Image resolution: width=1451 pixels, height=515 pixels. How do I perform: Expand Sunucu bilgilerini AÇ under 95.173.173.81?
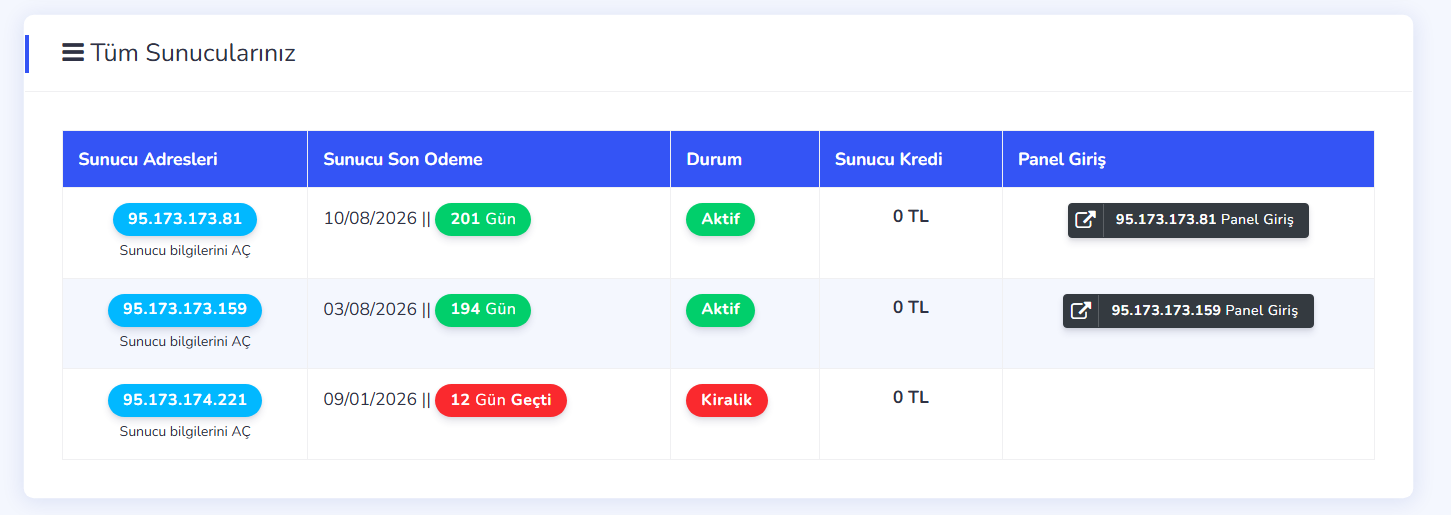[185, 250]
